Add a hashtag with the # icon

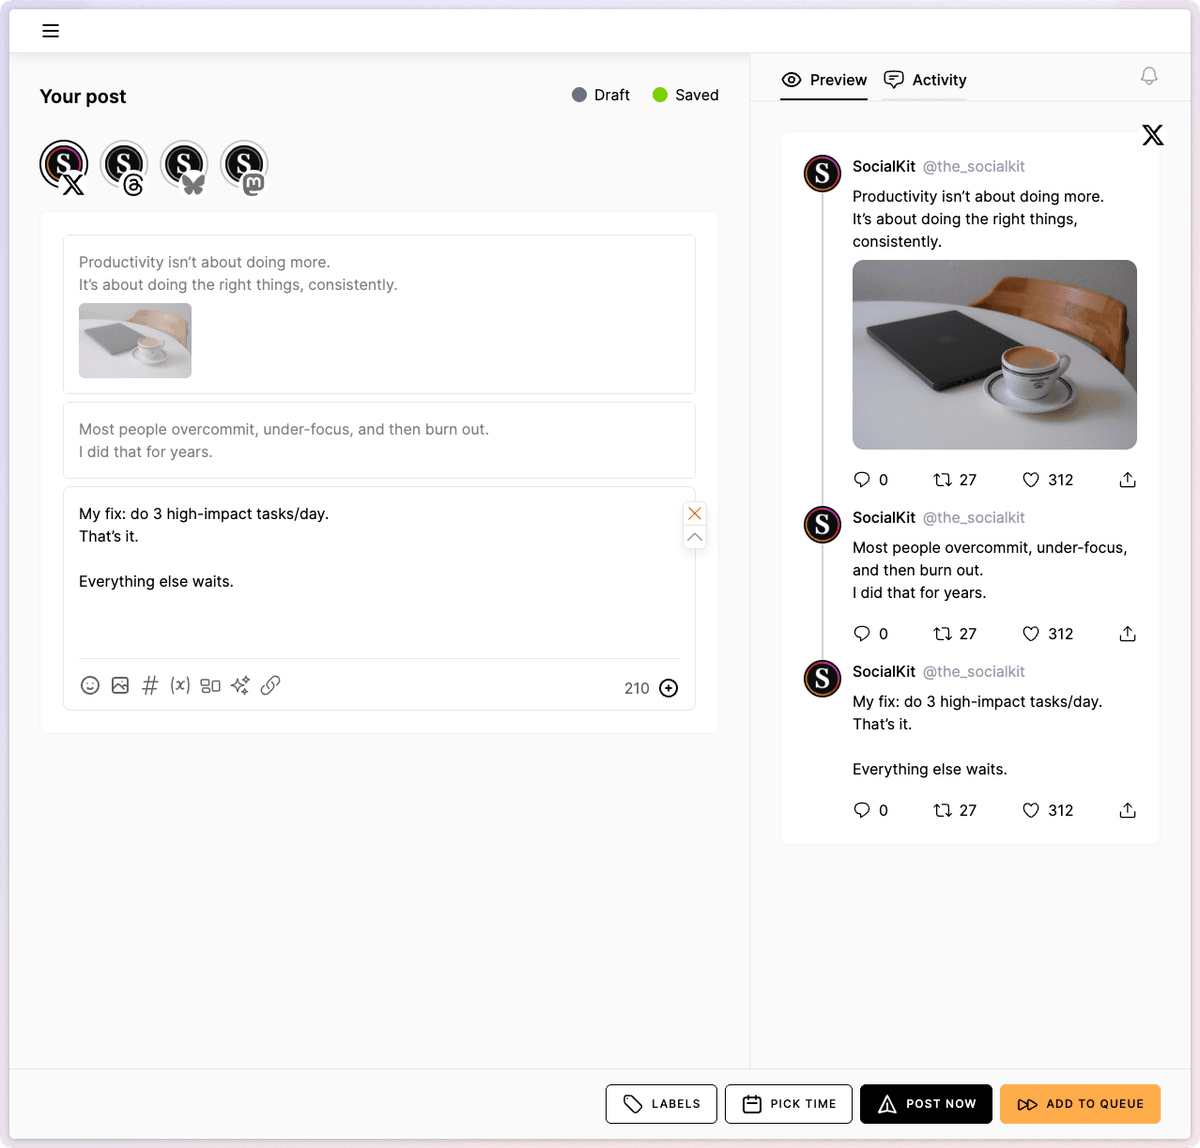pos(150,686)
